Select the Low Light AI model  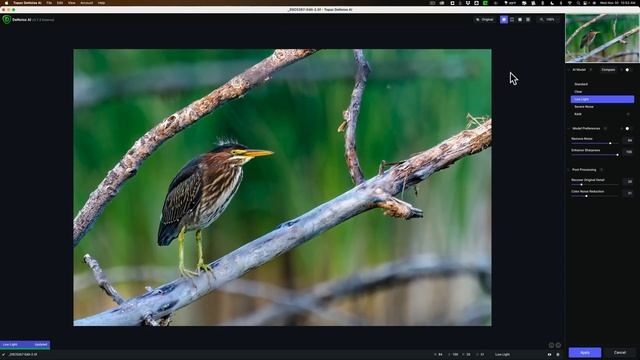point(602,99)
